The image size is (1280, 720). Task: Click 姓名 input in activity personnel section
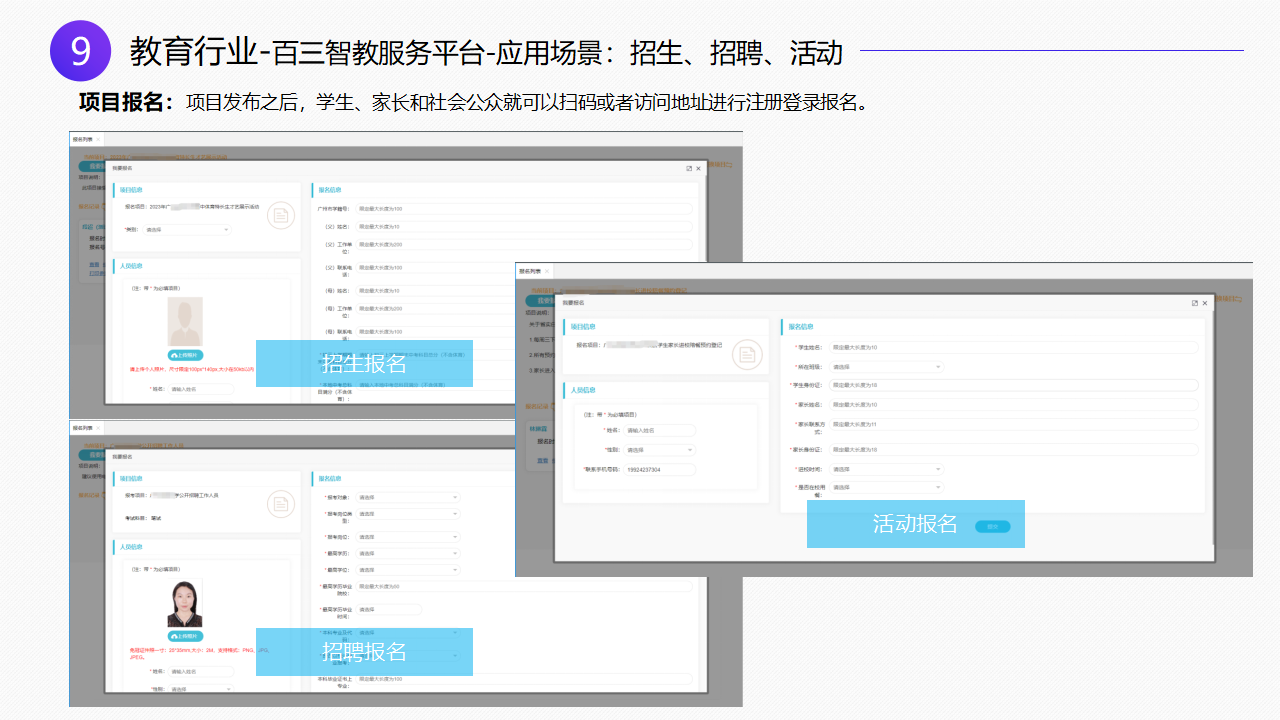(x=659, y=430)
